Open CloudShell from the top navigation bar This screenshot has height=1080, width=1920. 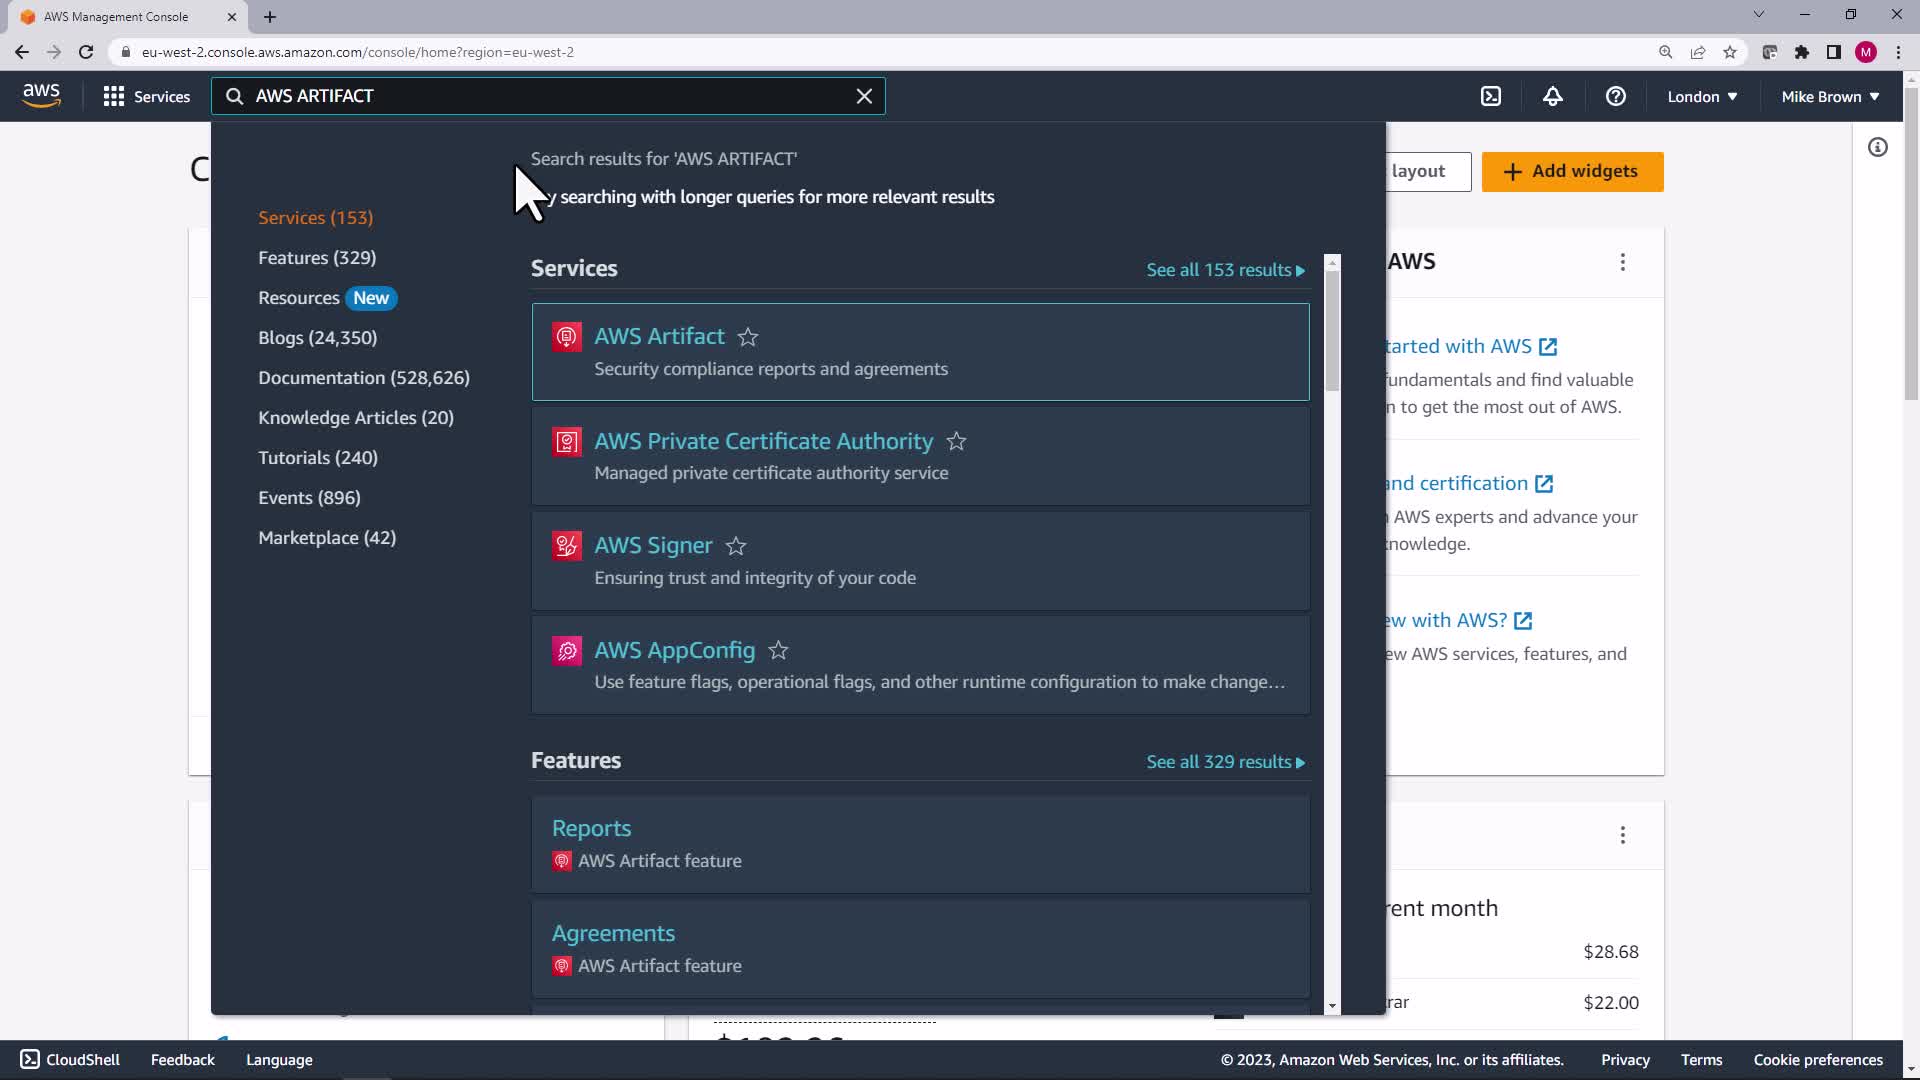1490,96
